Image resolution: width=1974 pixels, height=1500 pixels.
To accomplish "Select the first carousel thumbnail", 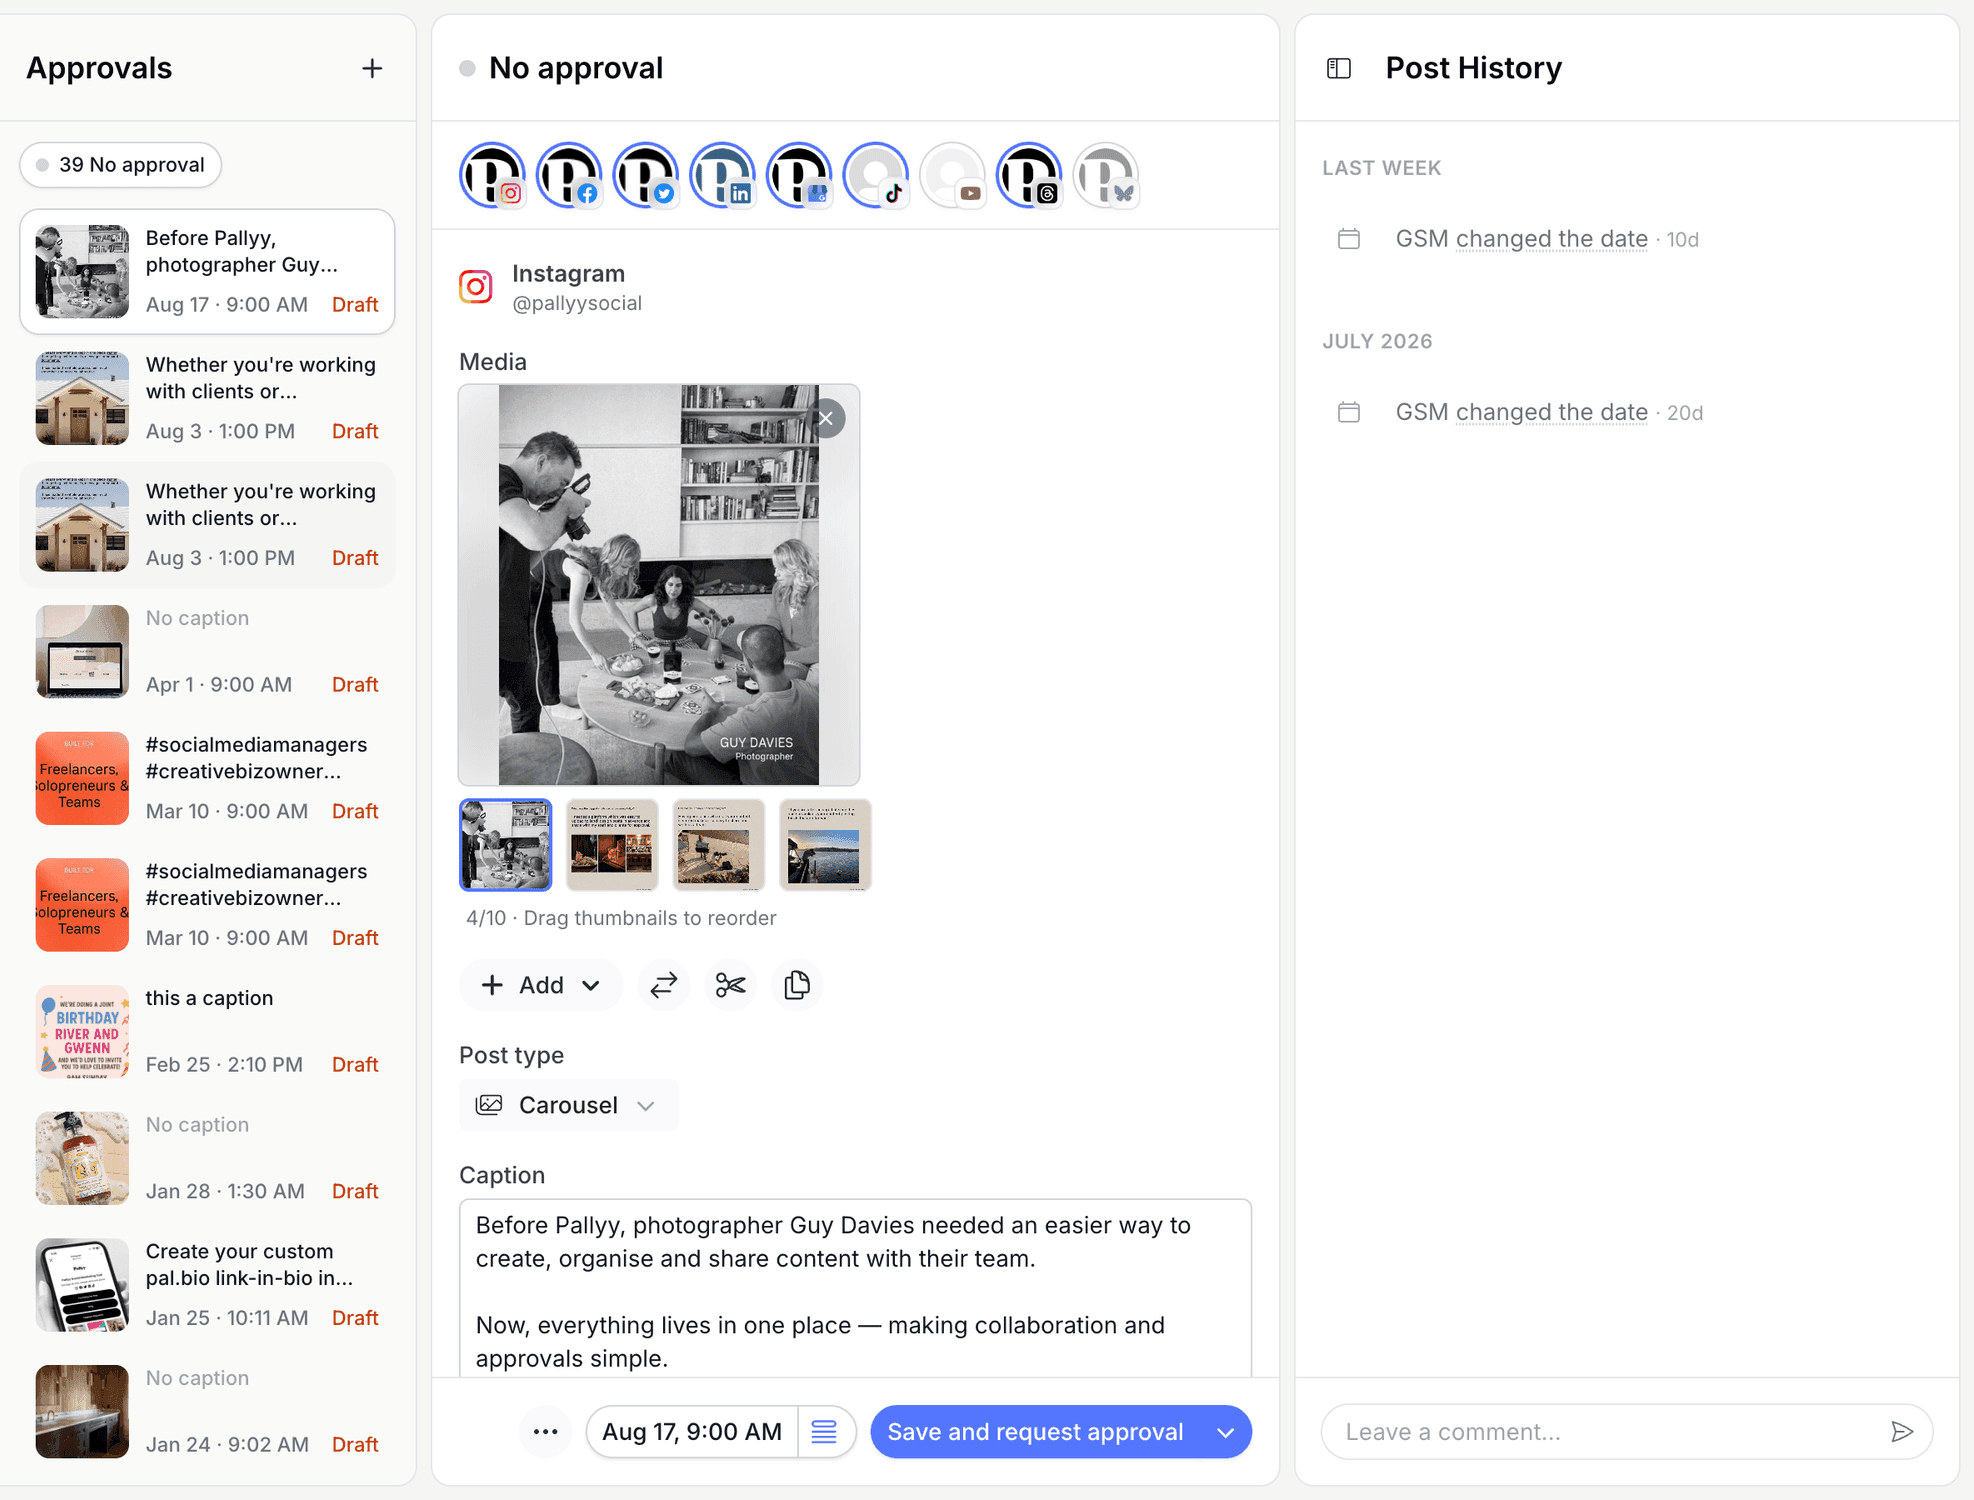I will 505,845.
